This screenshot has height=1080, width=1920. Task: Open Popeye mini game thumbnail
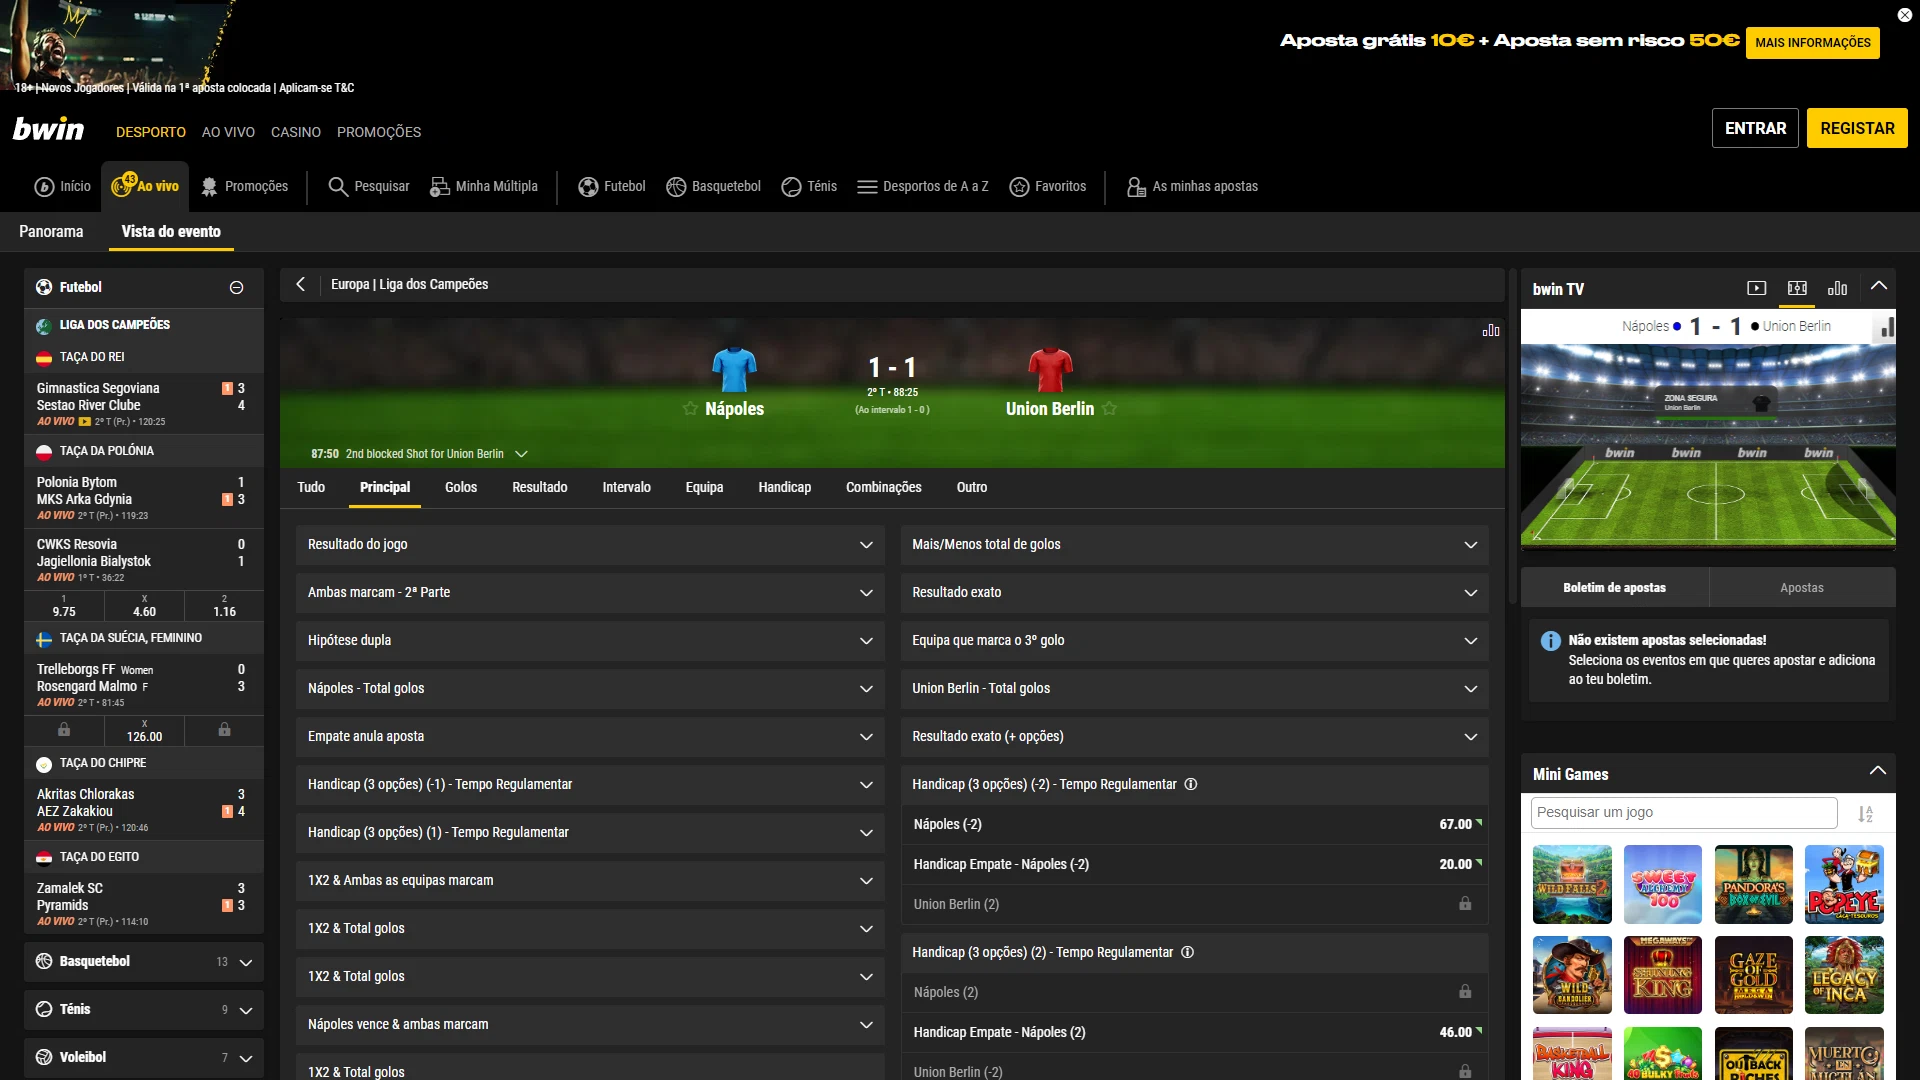tap(1844, 884)
